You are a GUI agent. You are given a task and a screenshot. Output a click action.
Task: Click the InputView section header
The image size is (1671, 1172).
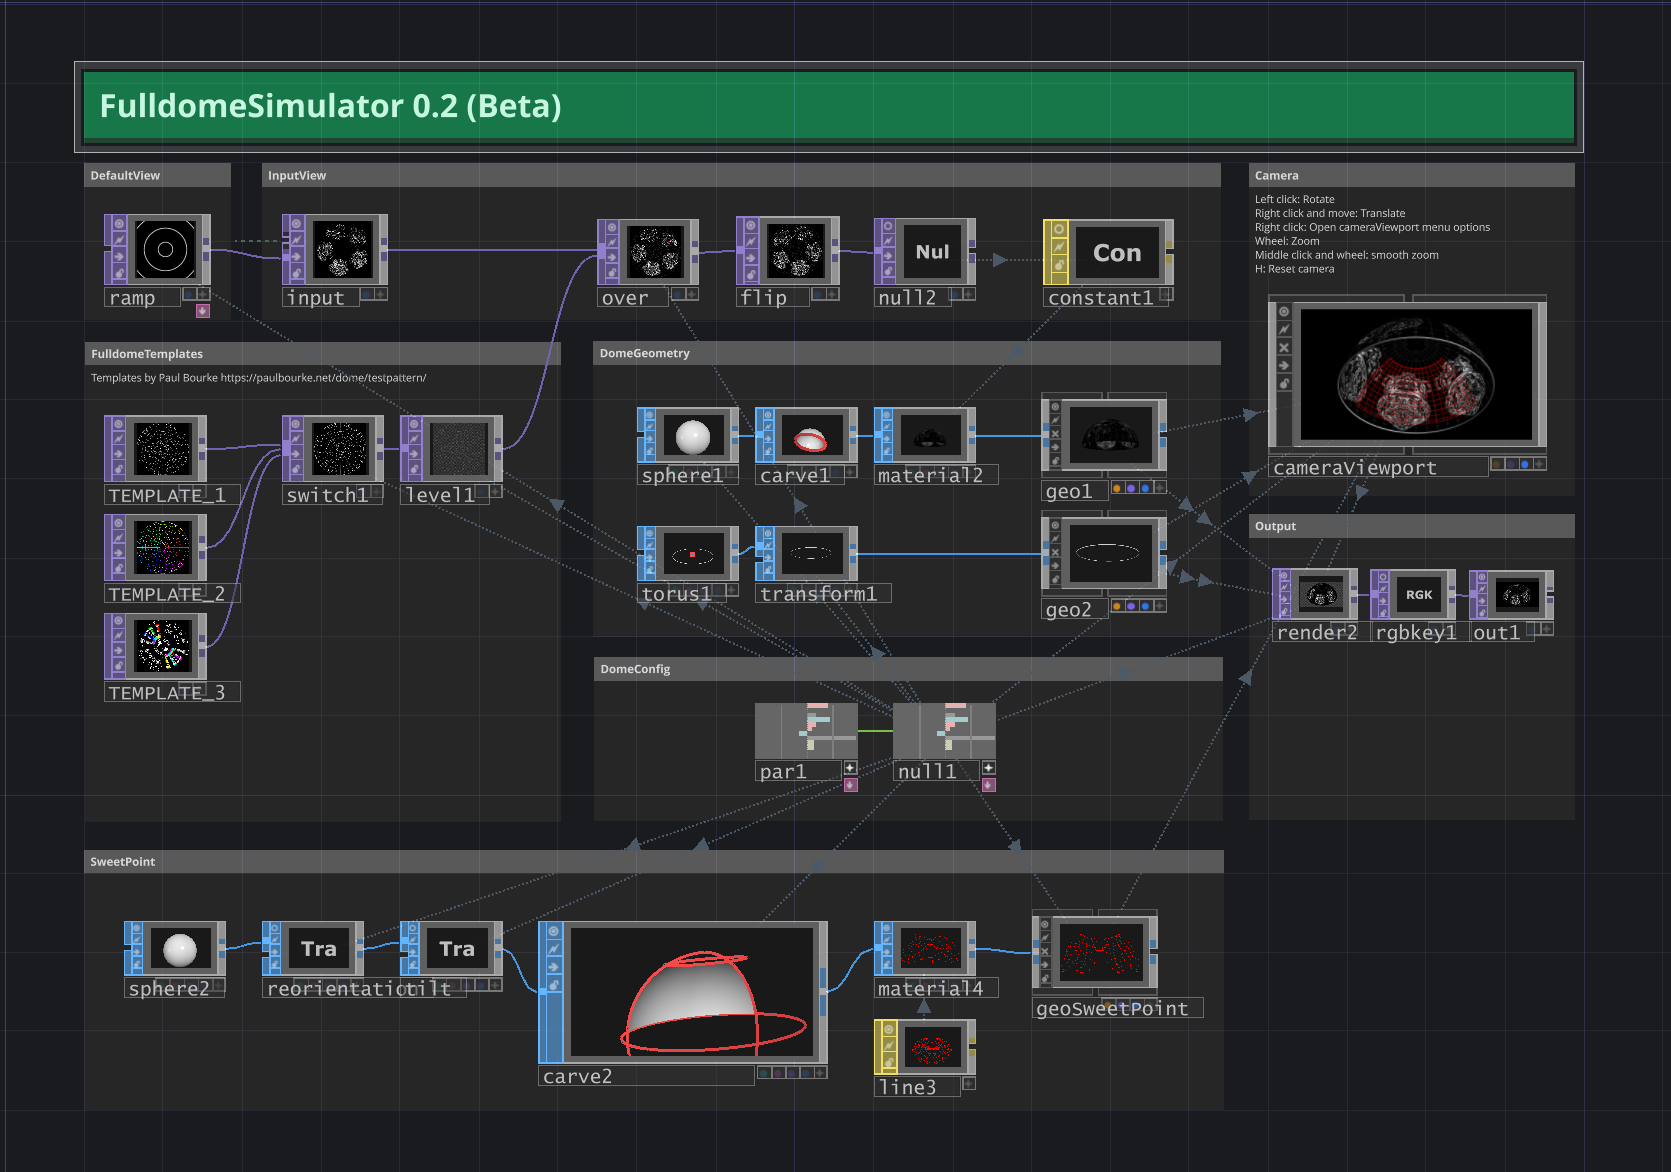pyautogui.click(x=741, y=175)
